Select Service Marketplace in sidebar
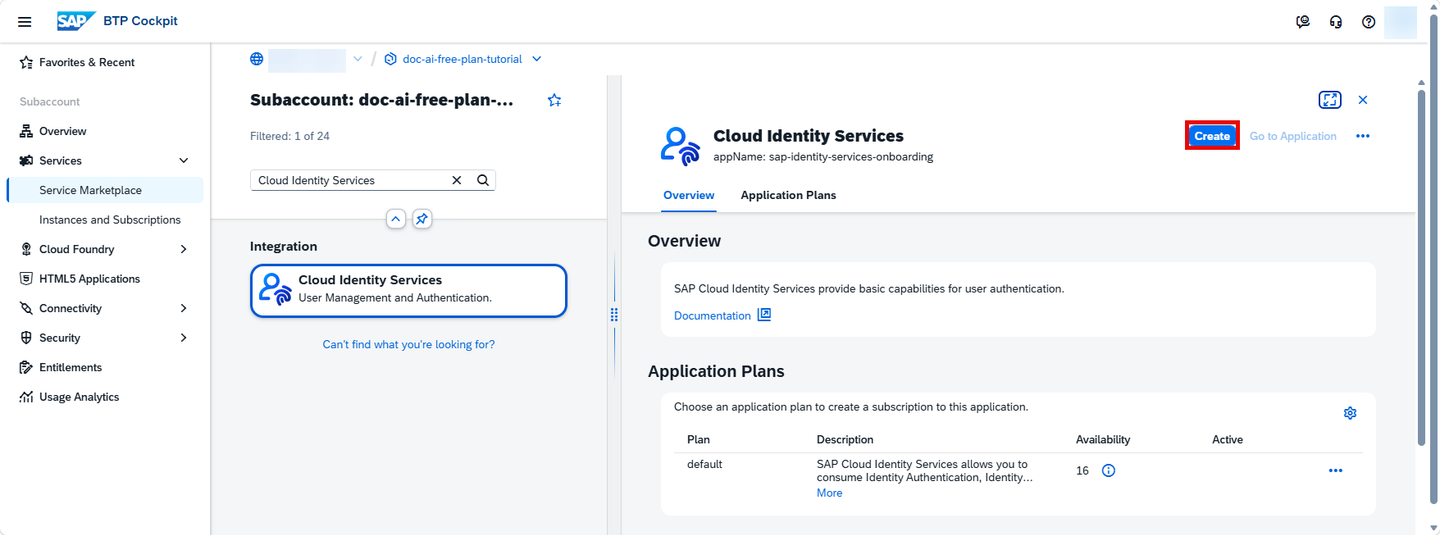The width and height of the screenshot is (1440, 535). pos(105,190)
